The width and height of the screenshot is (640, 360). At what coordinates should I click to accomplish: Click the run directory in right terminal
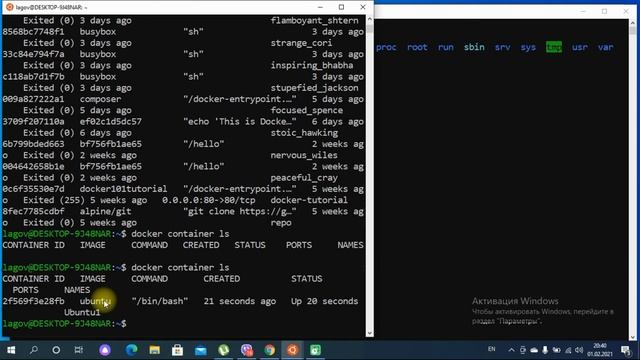click(445, 47)
